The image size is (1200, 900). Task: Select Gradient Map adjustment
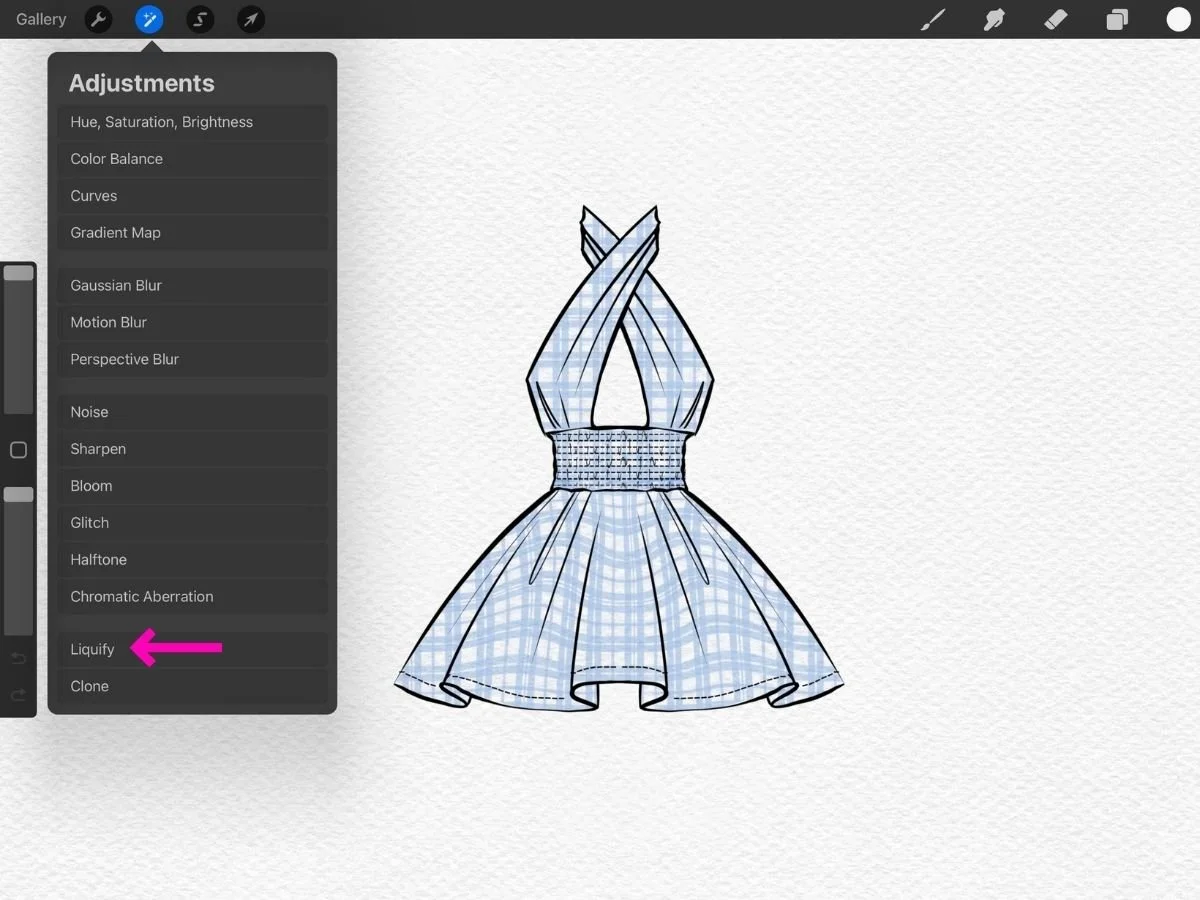[x=192, y=233]
